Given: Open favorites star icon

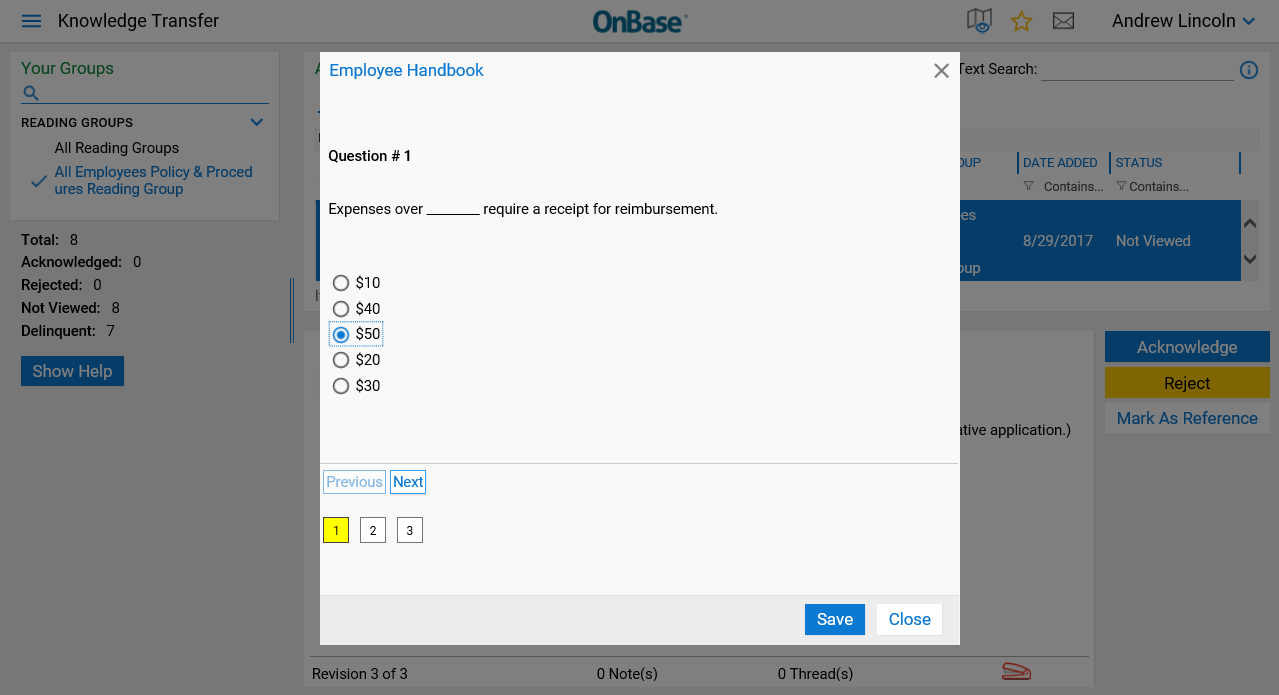Looking at the screenshot, I should (x=1021, y=21).
